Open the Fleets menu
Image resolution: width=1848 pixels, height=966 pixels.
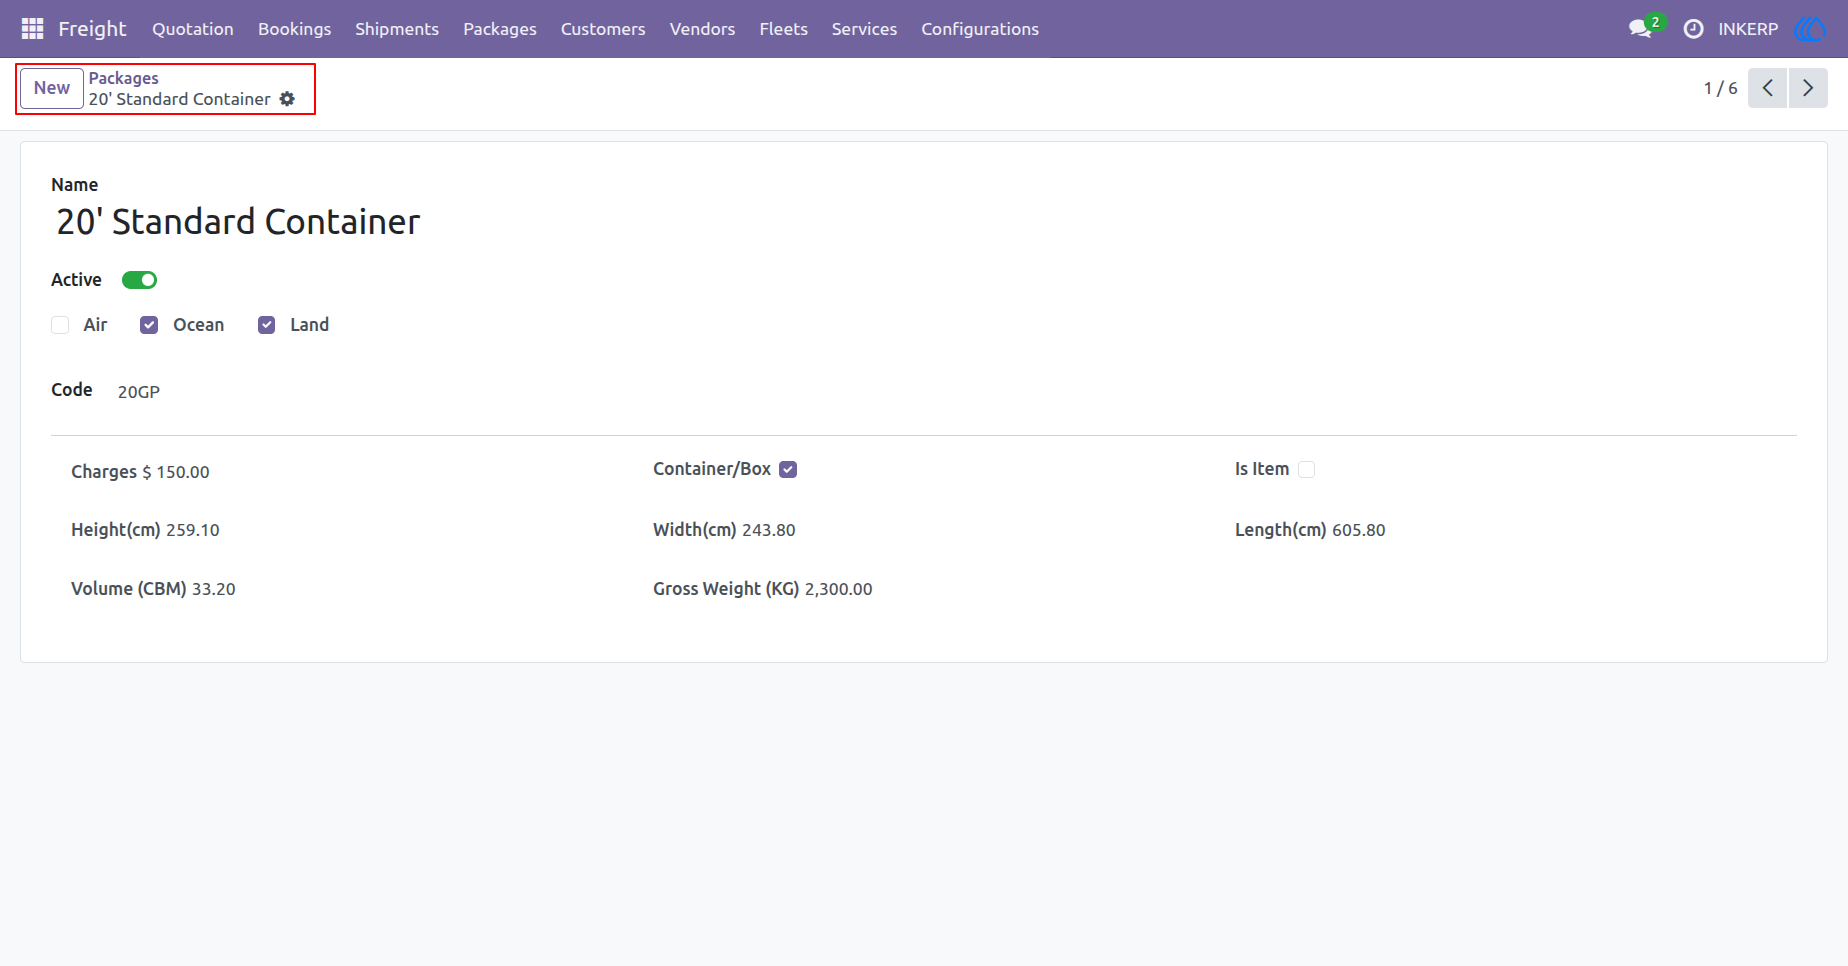tap(783, 29)
